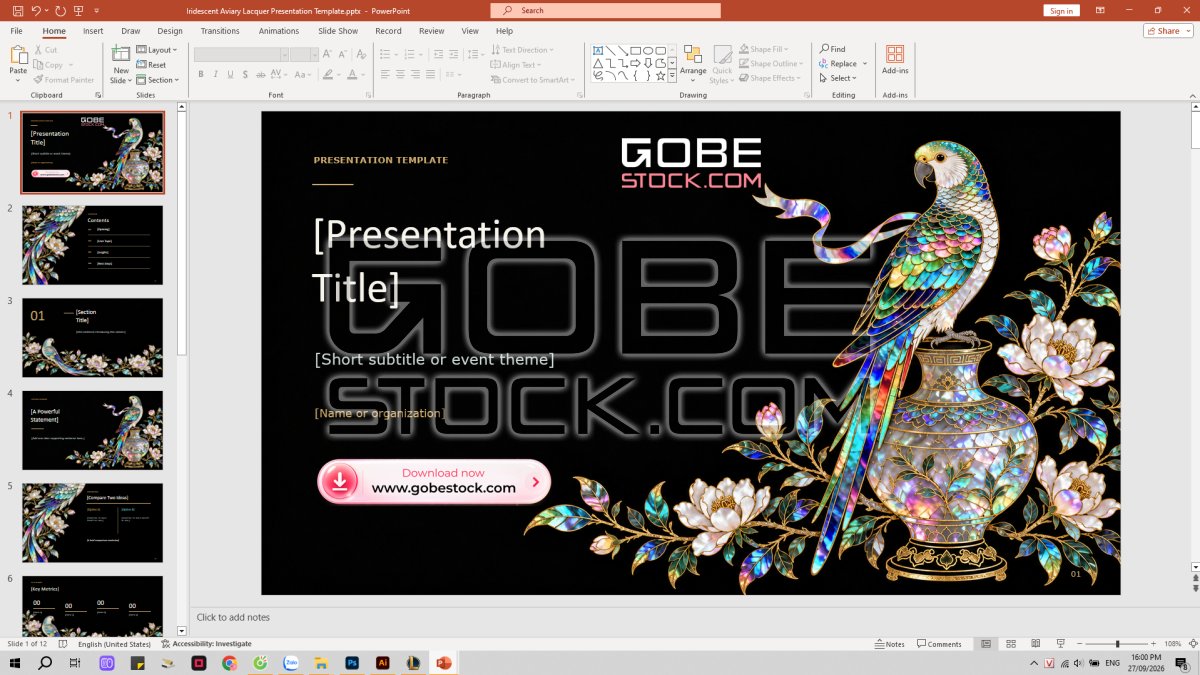This screenshot has width=1200, height=675.
Task: Switch to the Animations tab
Action: [279, 31]
